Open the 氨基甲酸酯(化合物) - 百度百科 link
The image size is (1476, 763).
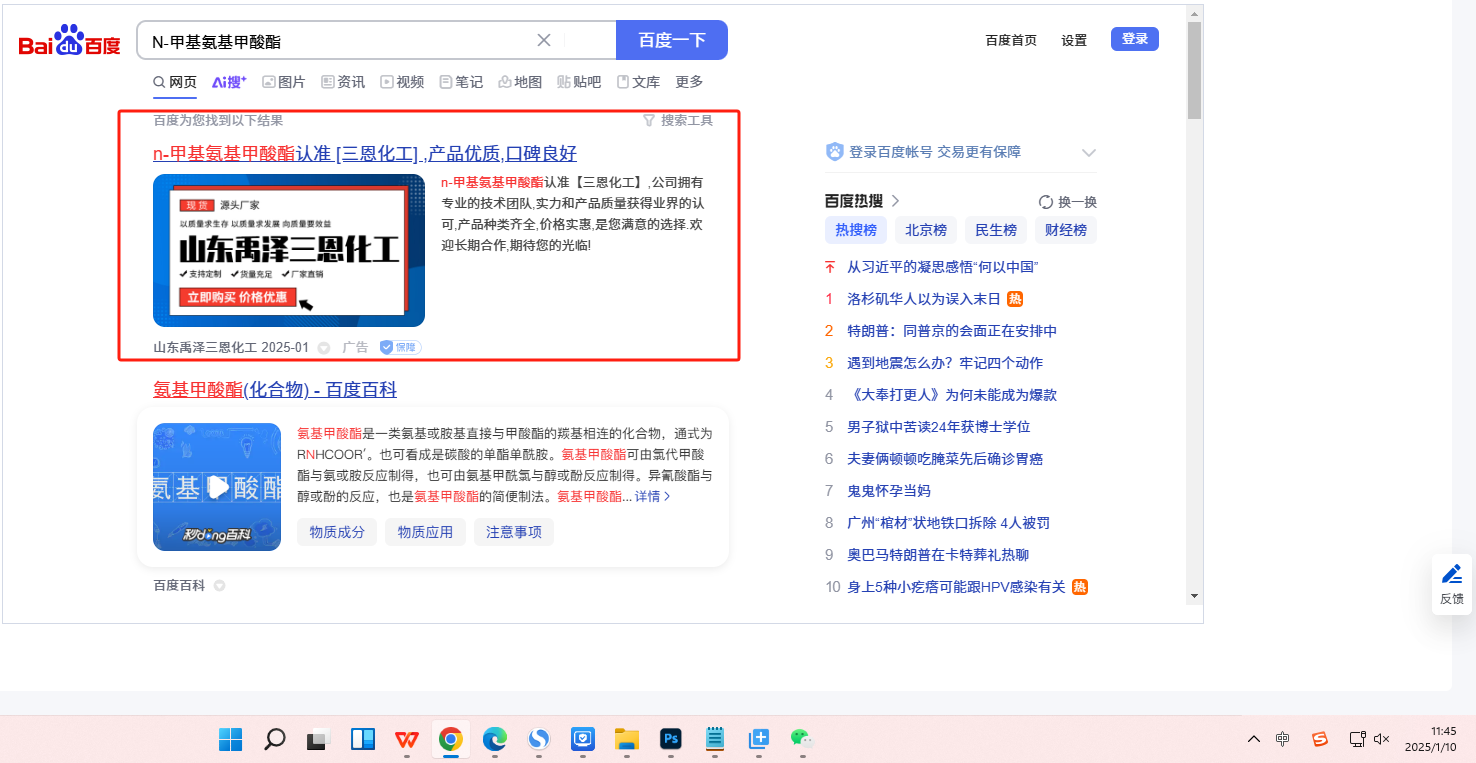coord(275,389)
